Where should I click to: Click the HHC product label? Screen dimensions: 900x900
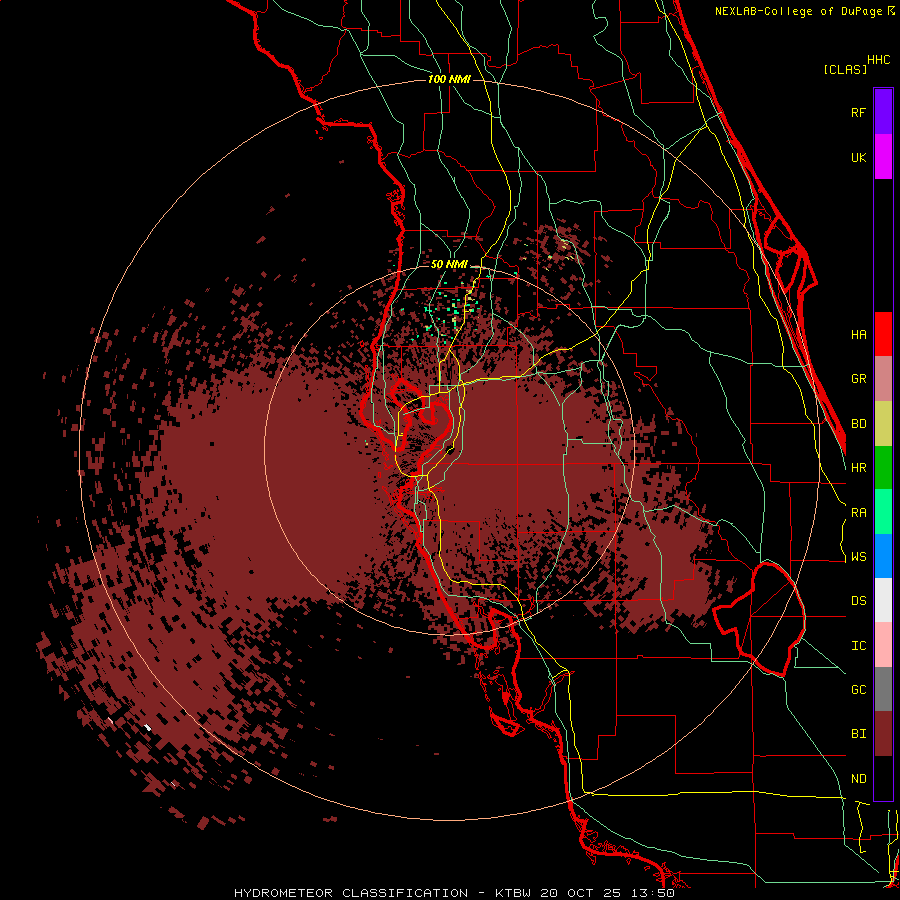click(878, 60)
